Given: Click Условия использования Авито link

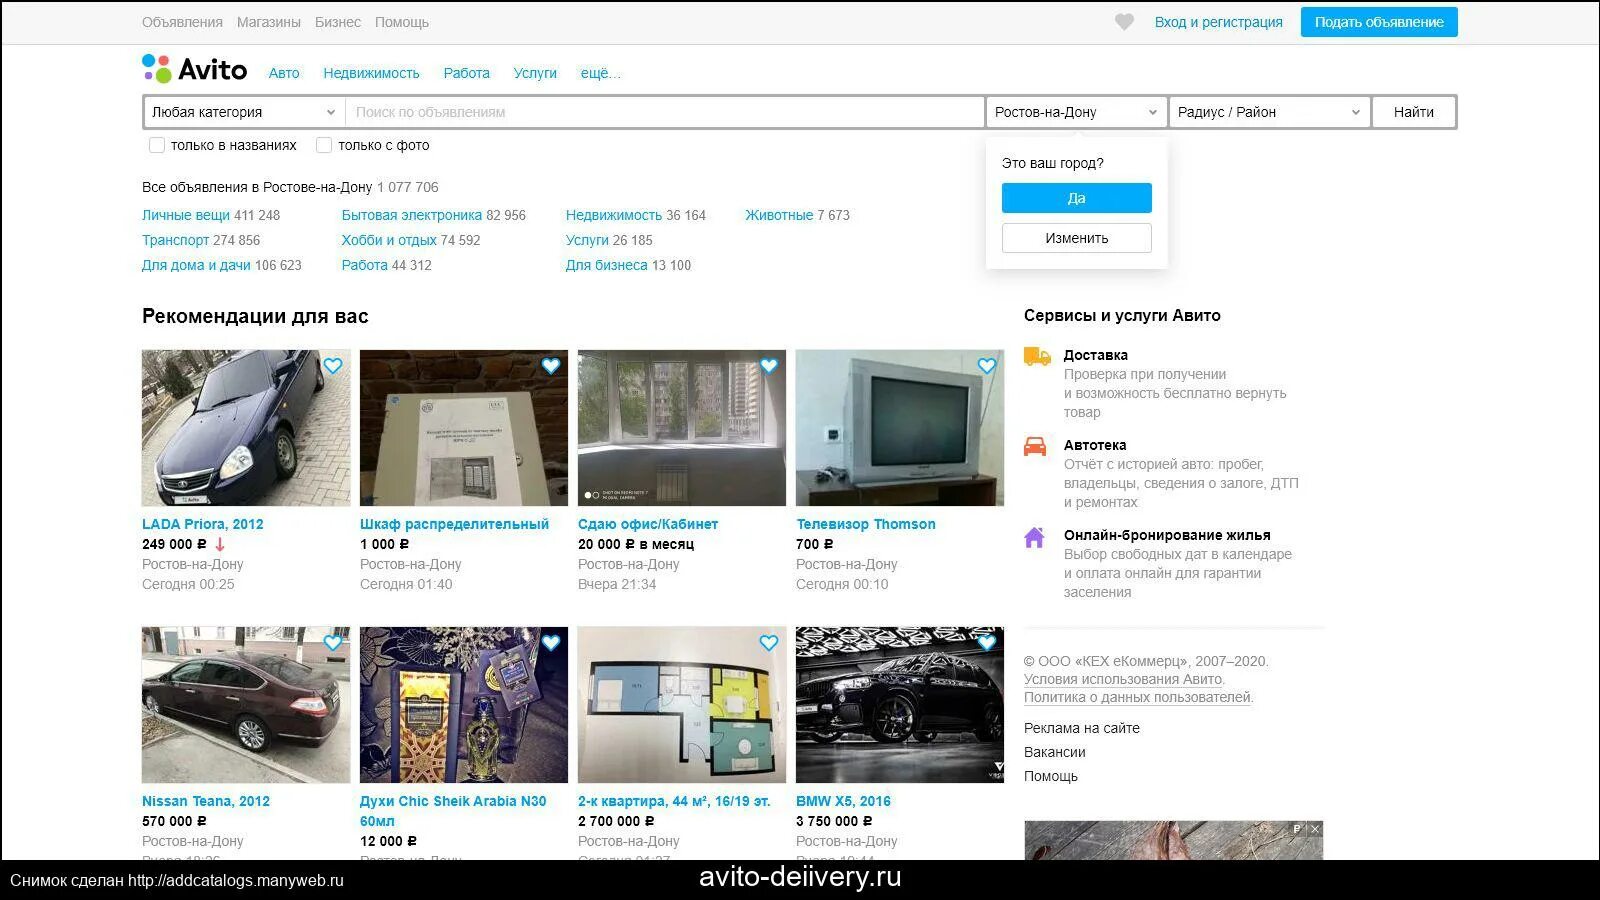Looking at the screenshot, I should [1123, 679].
